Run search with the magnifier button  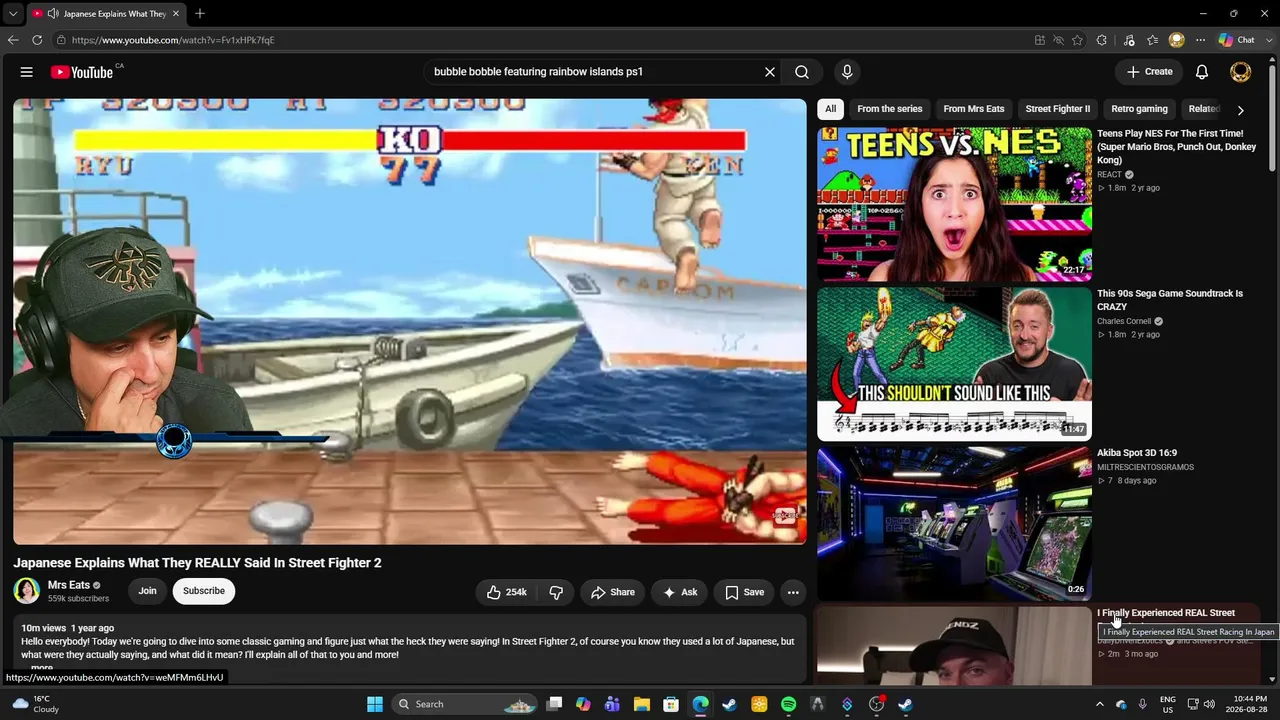802,72
